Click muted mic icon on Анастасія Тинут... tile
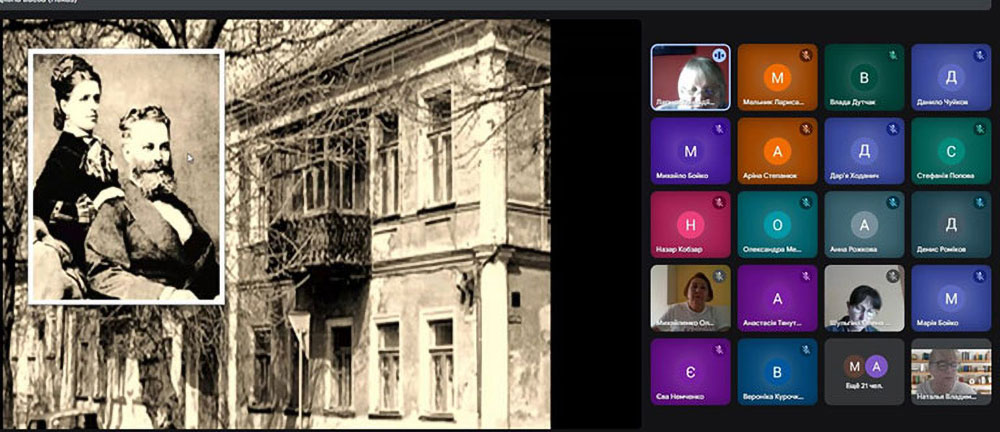The height and width of the screenshot is (432, 1000). click(x=806, y=276)
